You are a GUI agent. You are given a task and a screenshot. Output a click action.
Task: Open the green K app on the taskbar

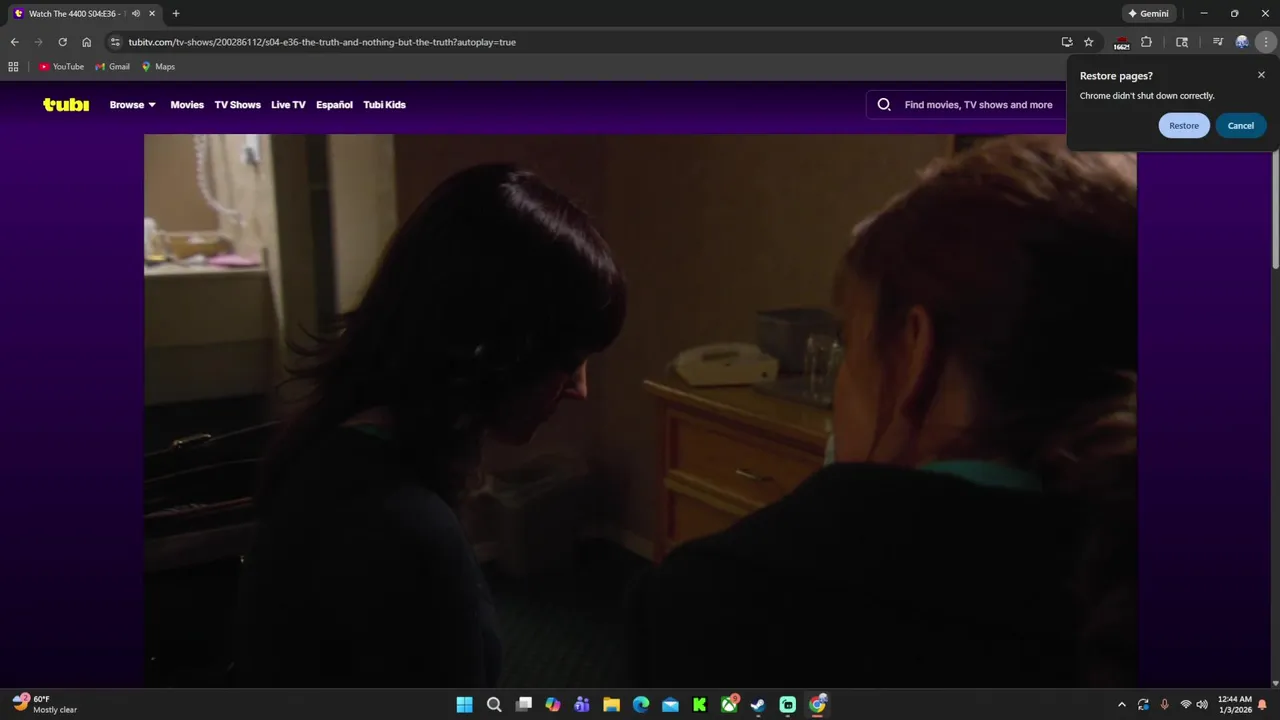pyautogui.click(x=700, y=705)
